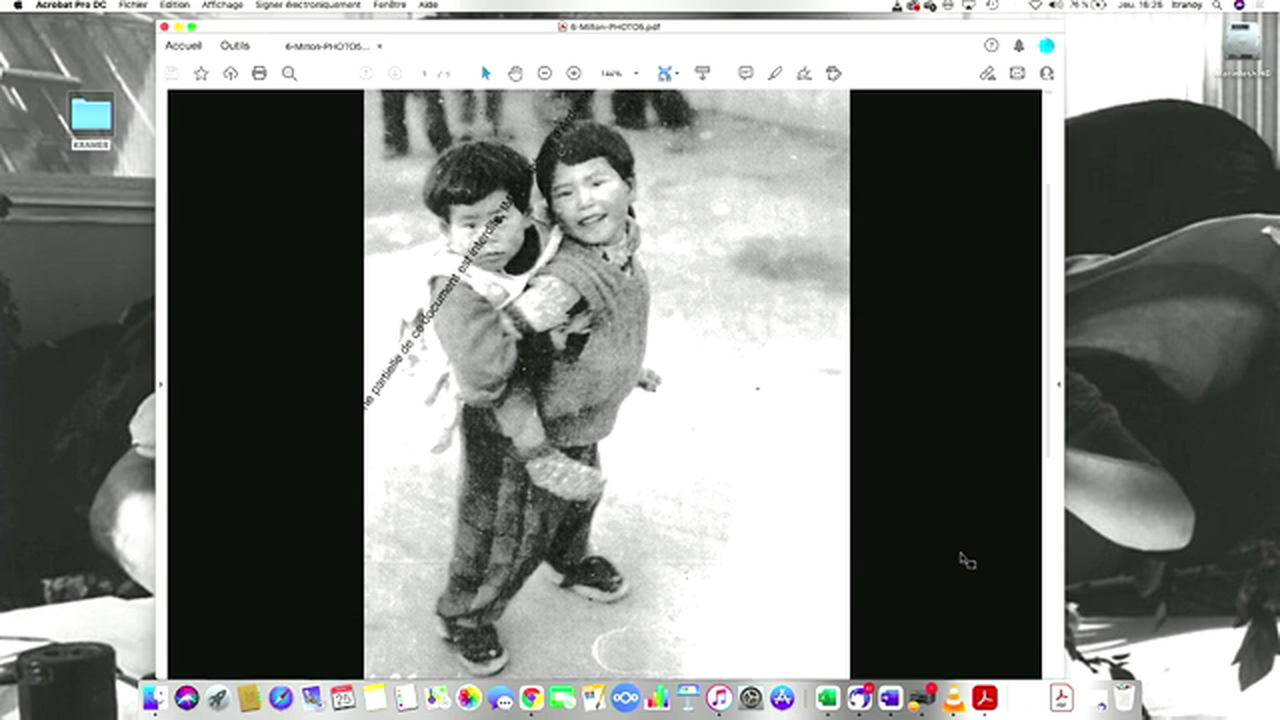Add a comment with the speech bubble icon
This screenshot has height=720, width=1280.
click(745, 73)
